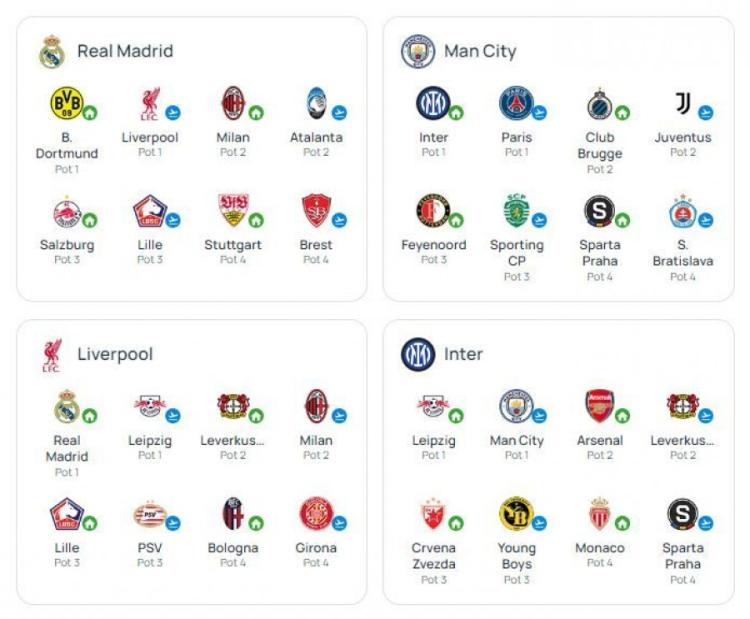This screenshot has height=619, width=750.
Task: Open the Paris Saint-Germain crest
Action: [516, 102]
